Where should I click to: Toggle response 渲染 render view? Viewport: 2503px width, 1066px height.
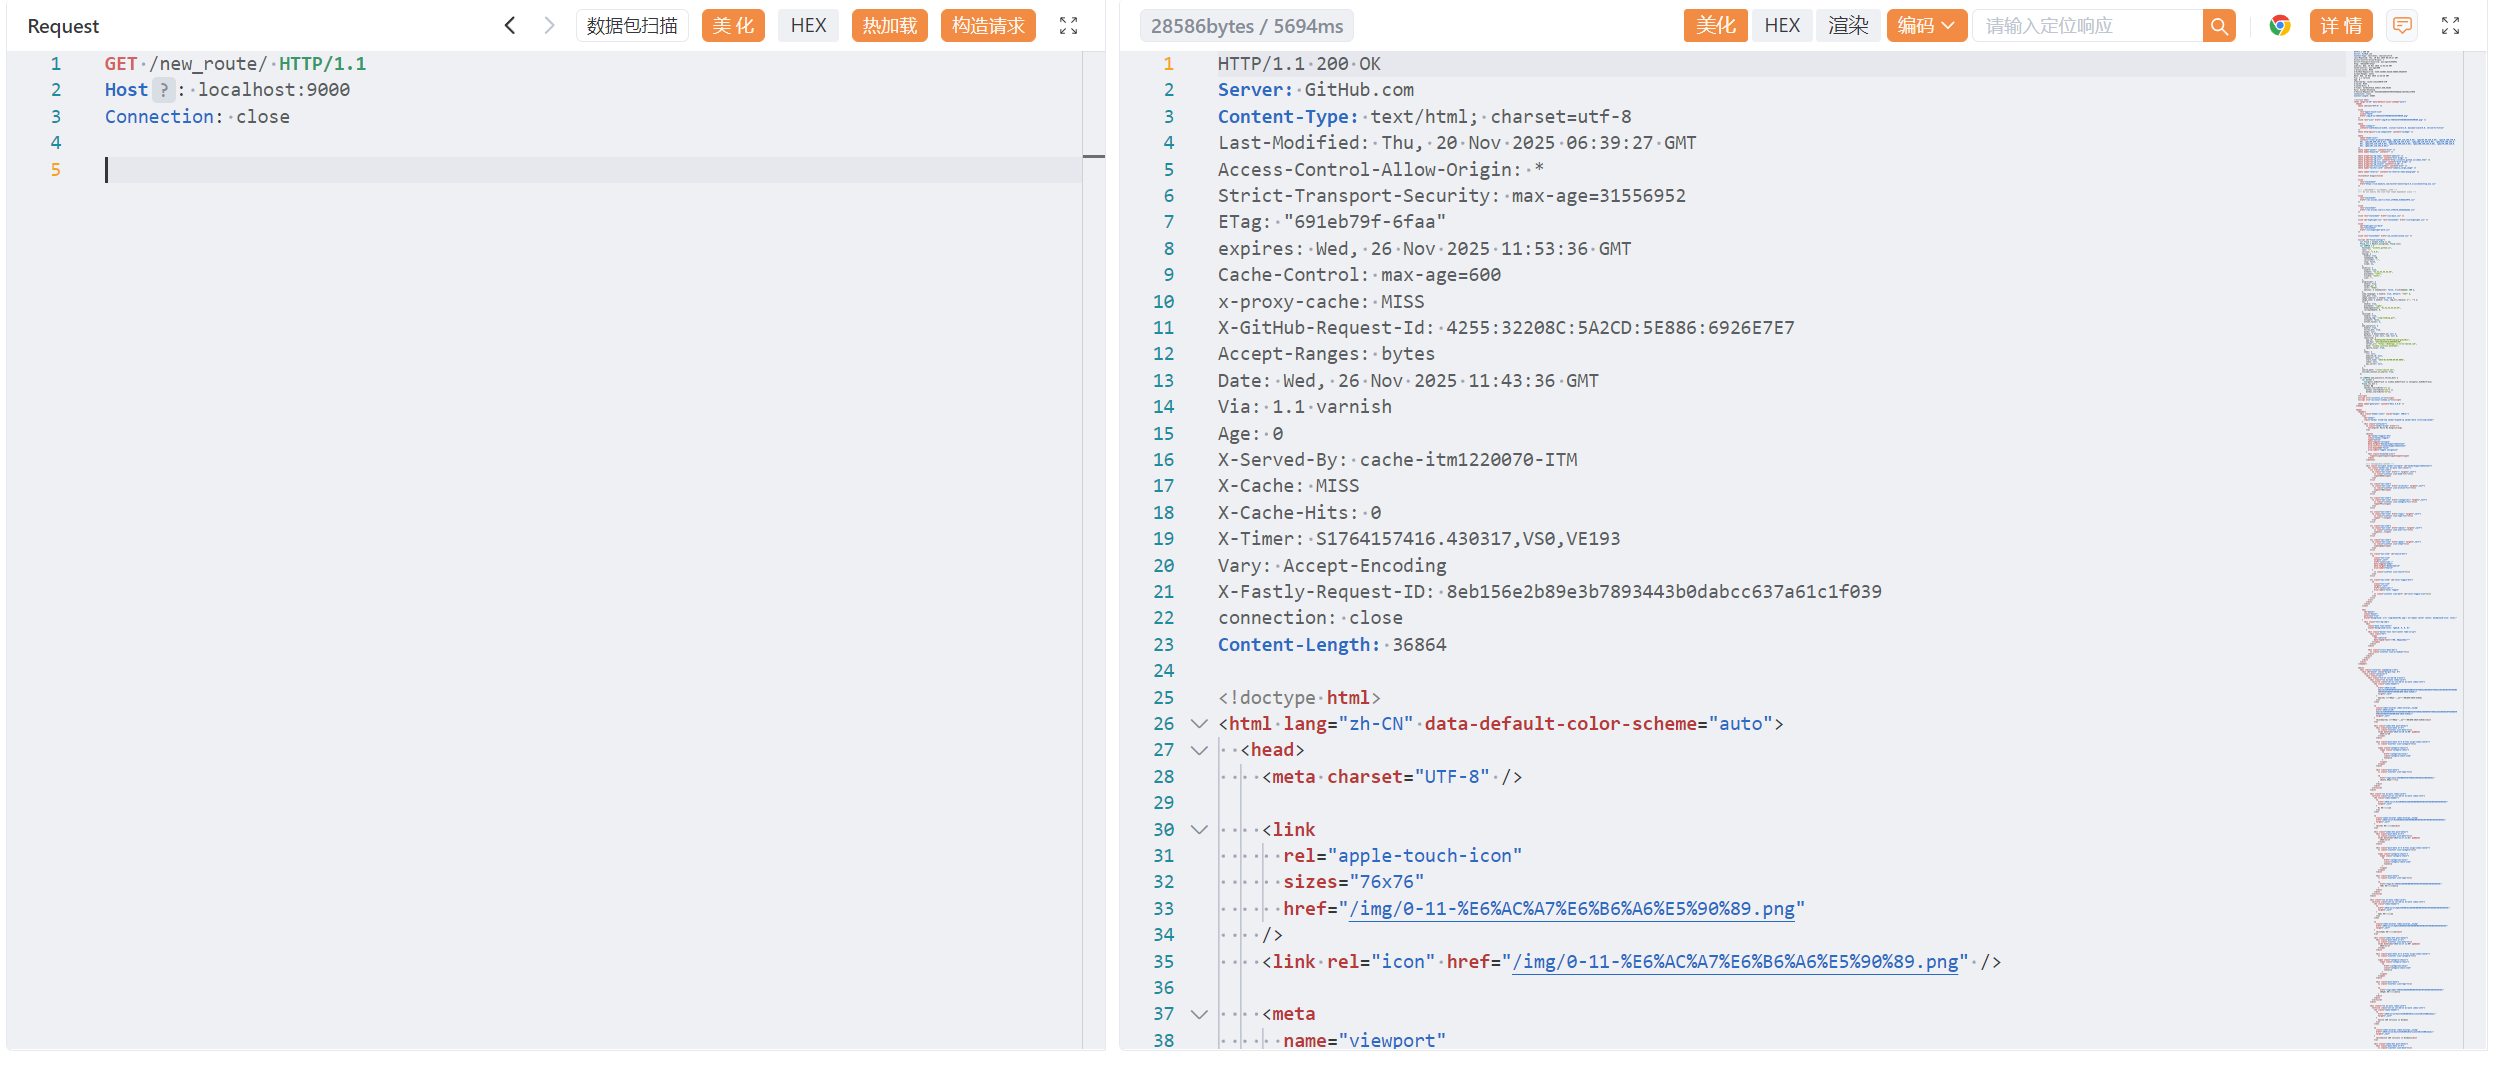[x=1848, y=26]
